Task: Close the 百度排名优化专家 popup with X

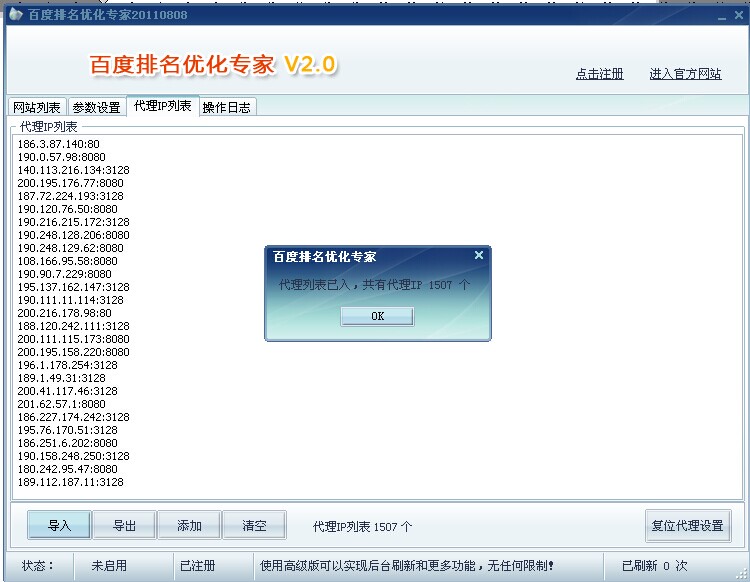Action: pyautogui.click(x=478, y=256)
